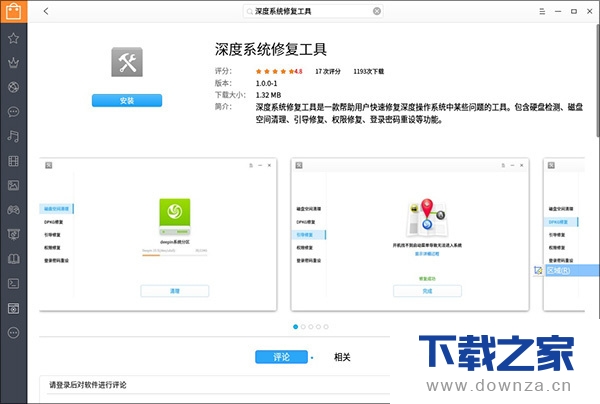The width and height of the screenshot is (600, 404).
Task: Open the film strip video category
Action: pyautogui.click(x=13, y=161)
